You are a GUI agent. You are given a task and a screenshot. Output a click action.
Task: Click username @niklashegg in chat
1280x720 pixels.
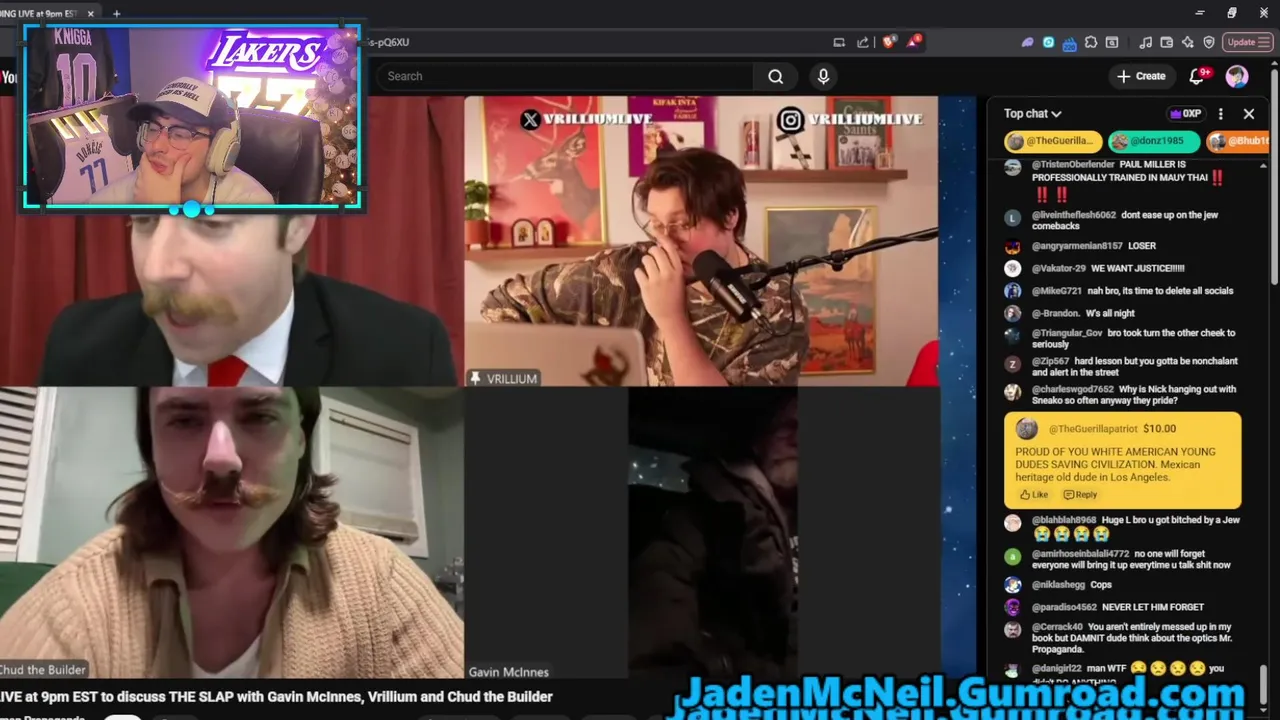click(x=1058, y=585)
